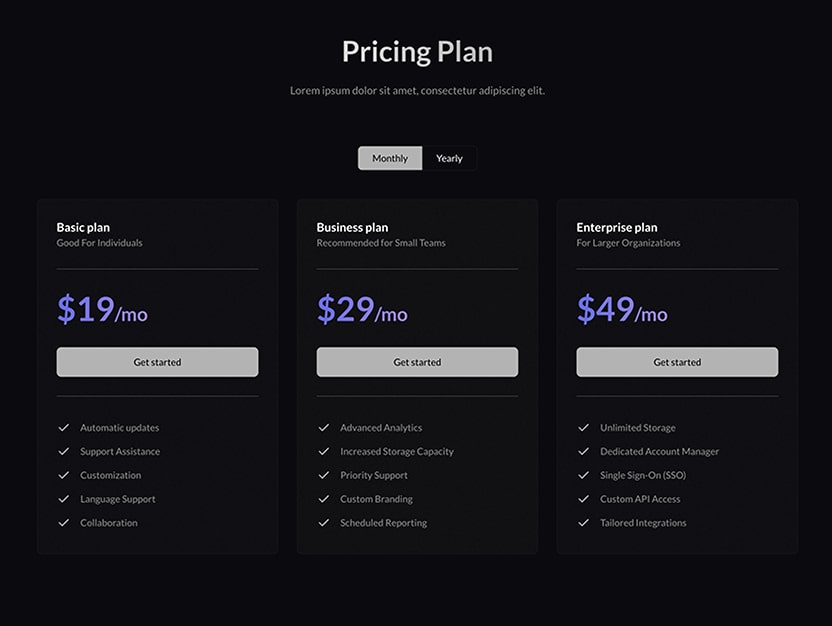Click the checkmark beside Custom Branding
Viewport: 832px width, 626px height.
[x=324, y=499]
